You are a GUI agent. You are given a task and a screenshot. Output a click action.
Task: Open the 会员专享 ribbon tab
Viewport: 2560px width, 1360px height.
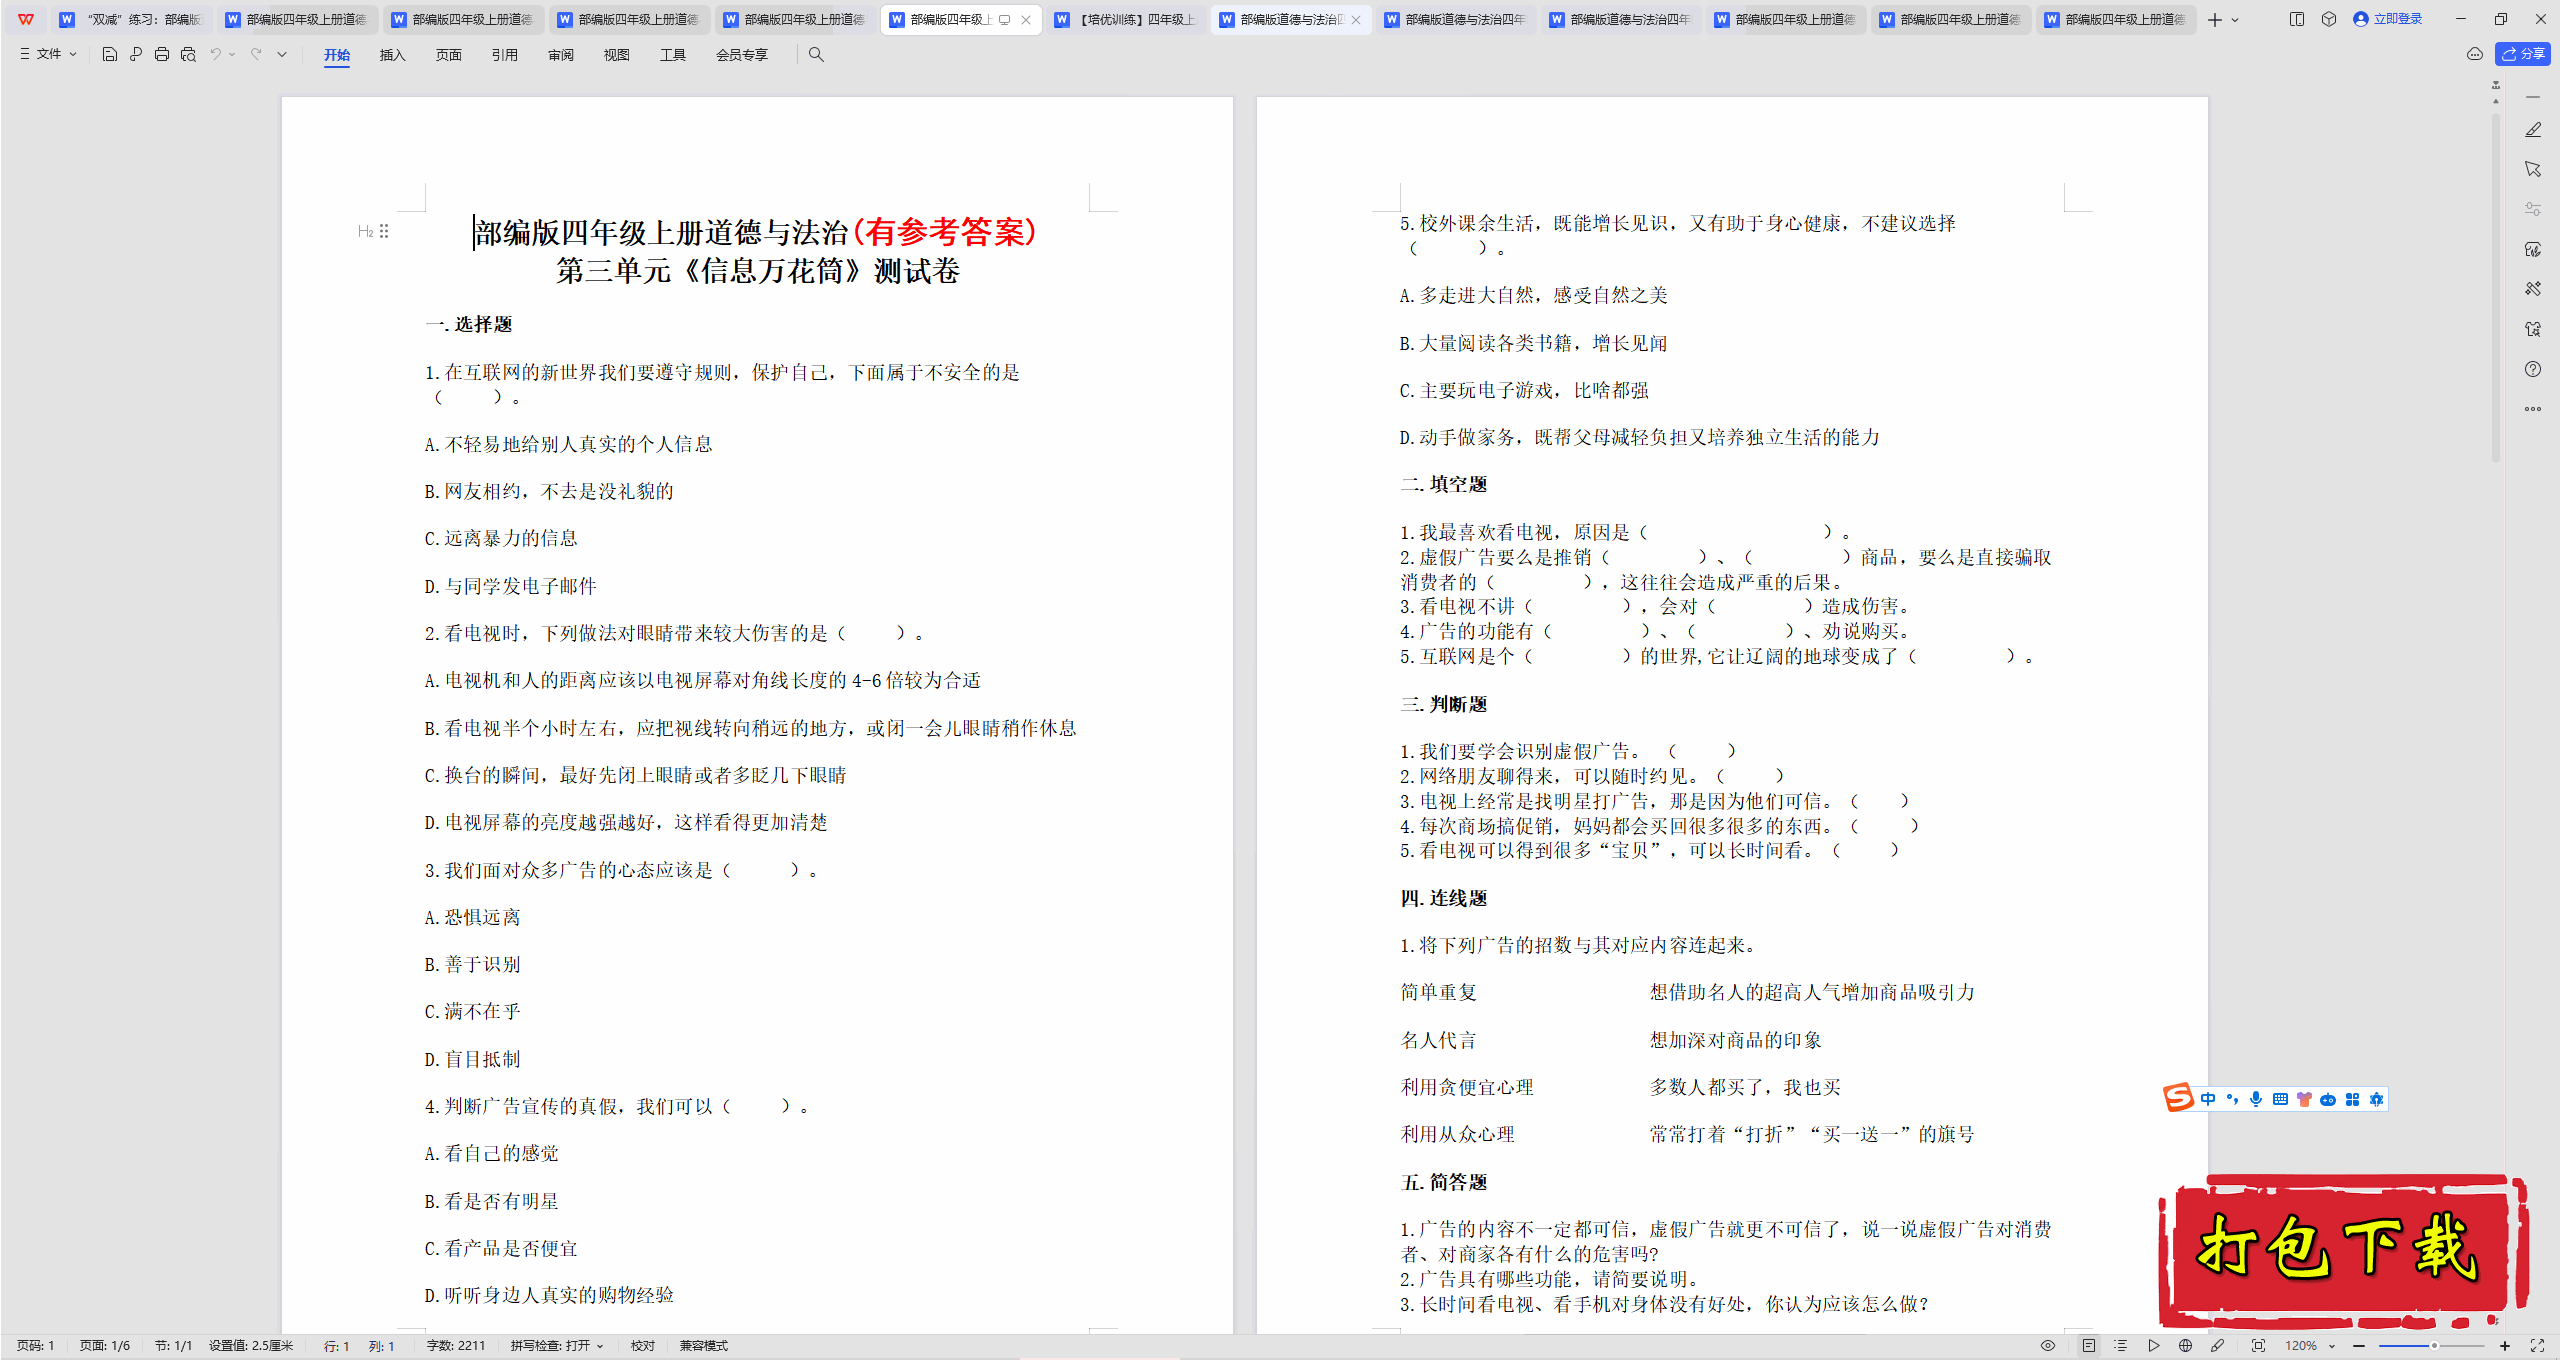[x=742, y=55]
